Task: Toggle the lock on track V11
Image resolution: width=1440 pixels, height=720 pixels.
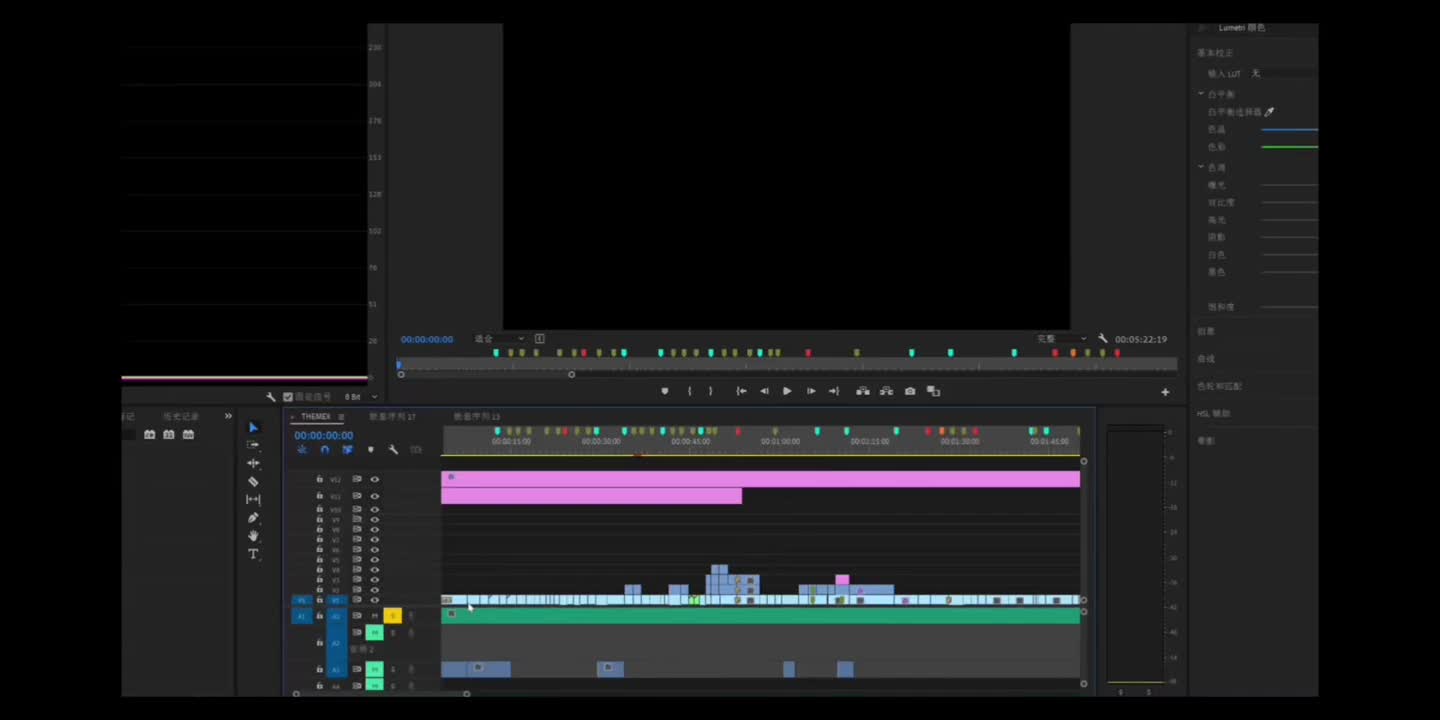Action: coord(320,496)
